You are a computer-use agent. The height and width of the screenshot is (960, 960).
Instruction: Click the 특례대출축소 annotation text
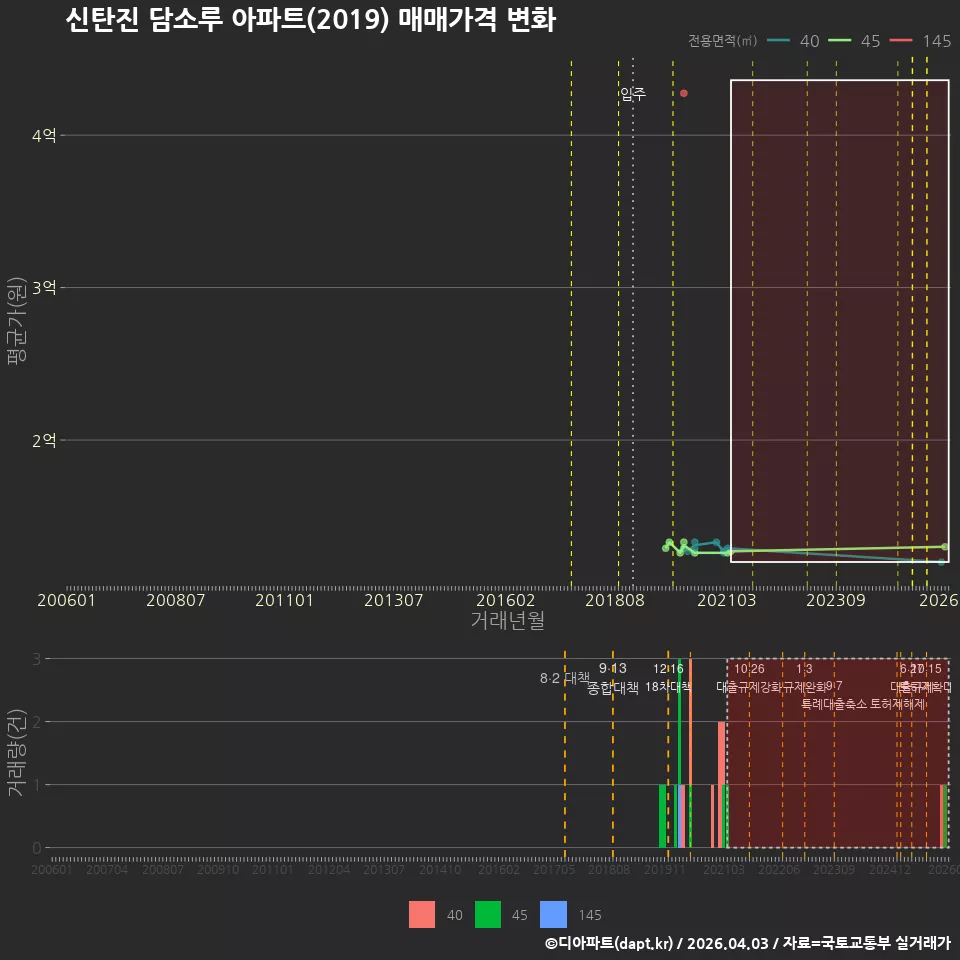tap(834, 704)
